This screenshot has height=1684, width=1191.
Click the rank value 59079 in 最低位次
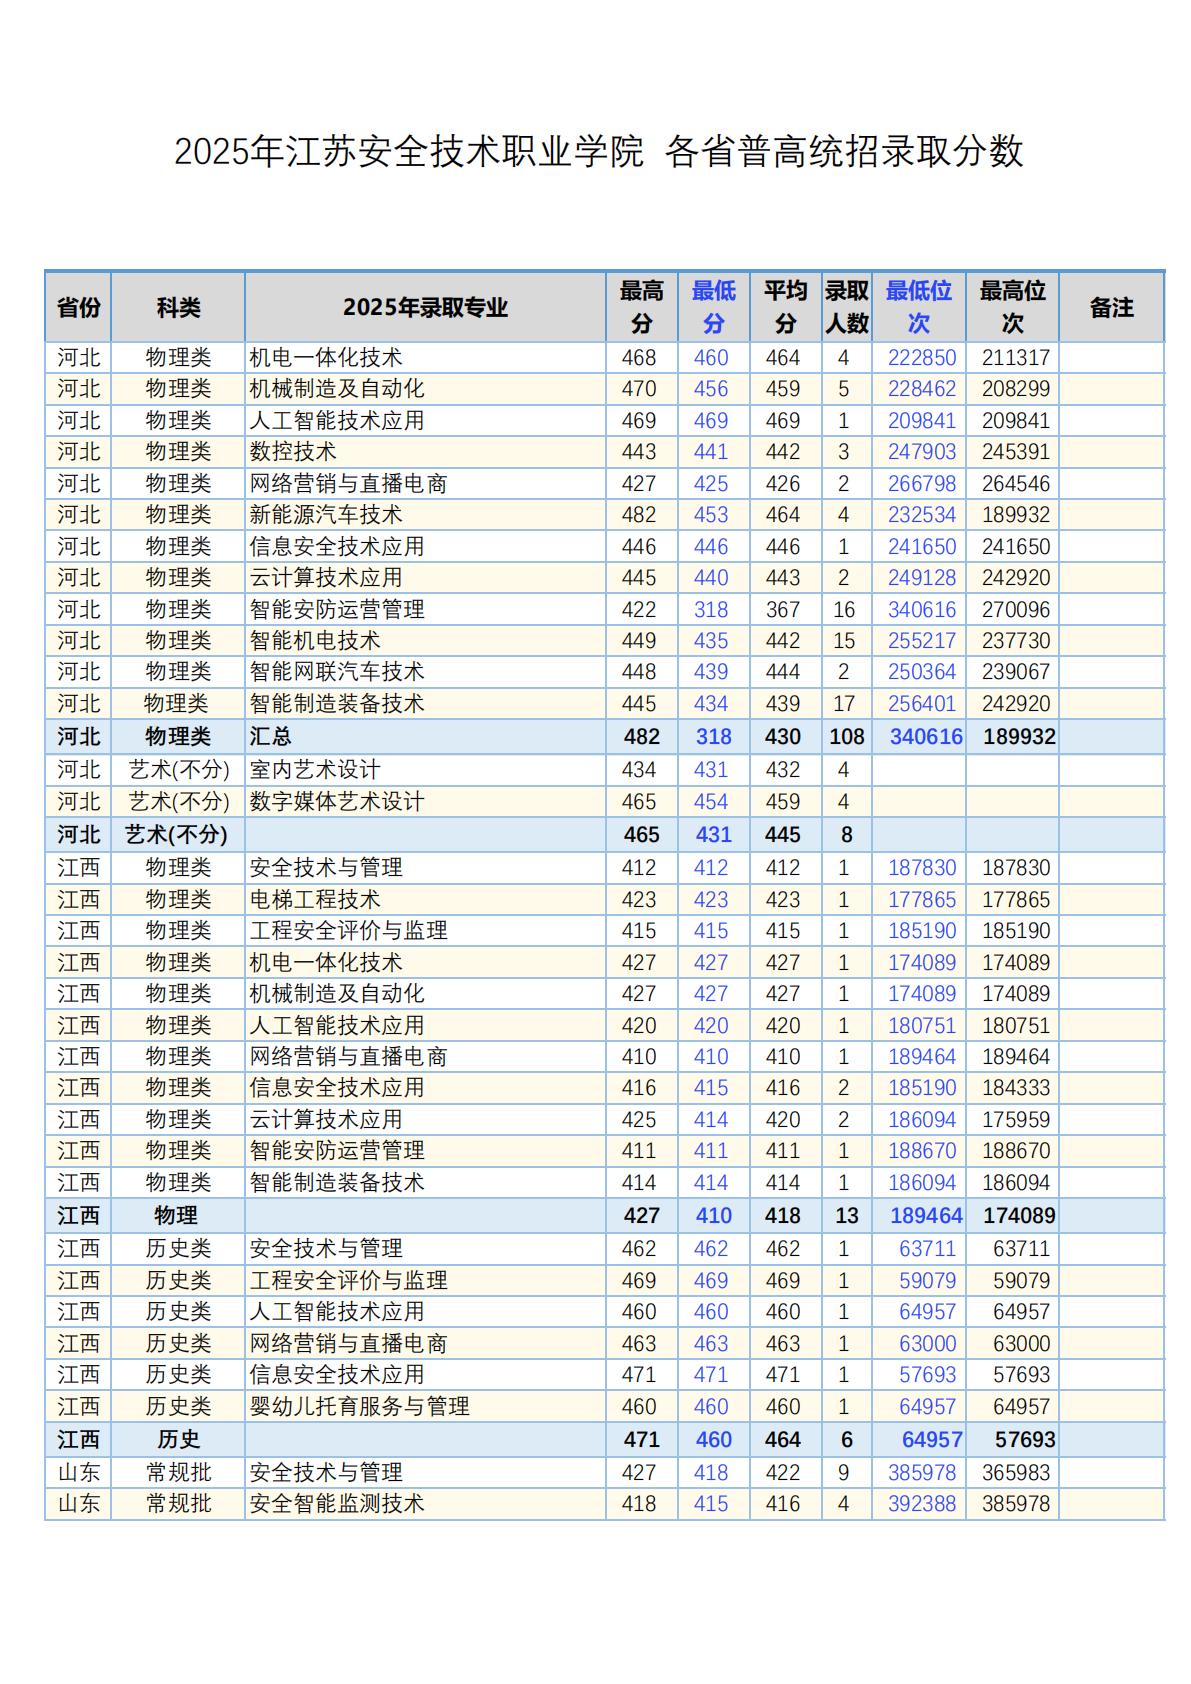927,1281
